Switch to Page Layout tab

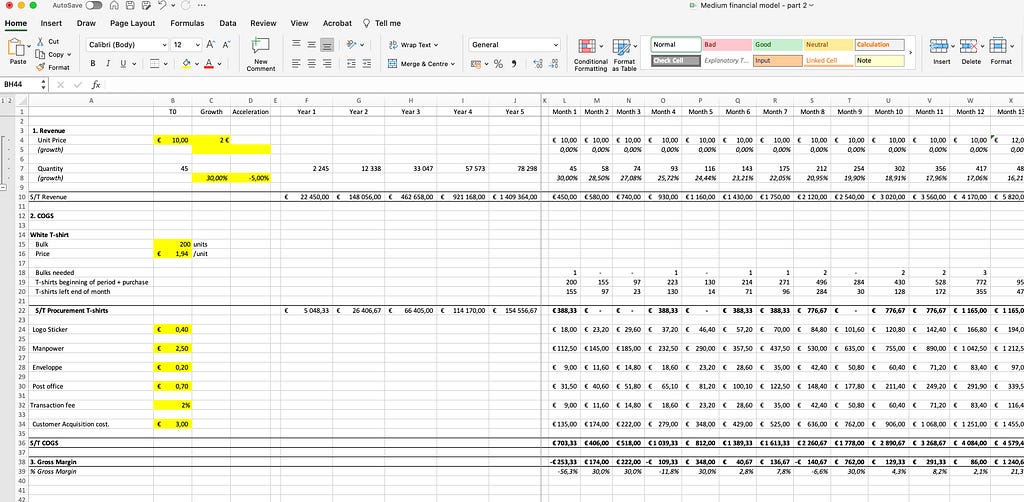tap(133, 23)
